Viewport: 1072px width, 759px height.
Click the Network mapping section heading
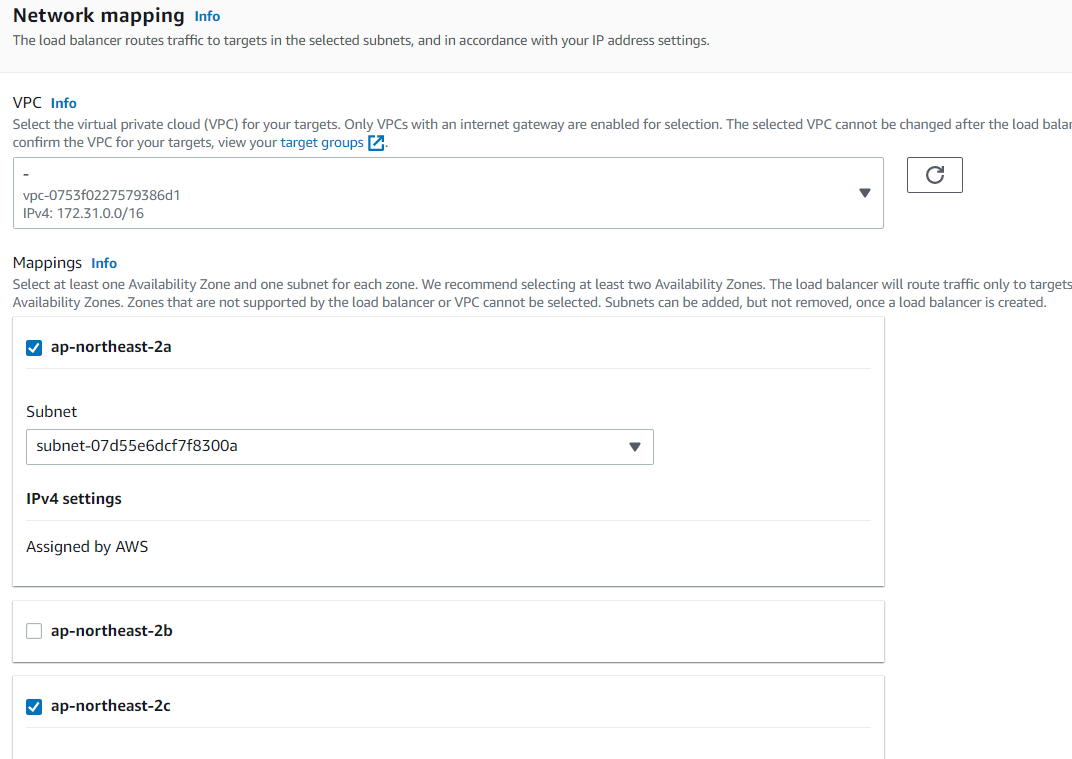pyautogui.click(x=98, y=15)
